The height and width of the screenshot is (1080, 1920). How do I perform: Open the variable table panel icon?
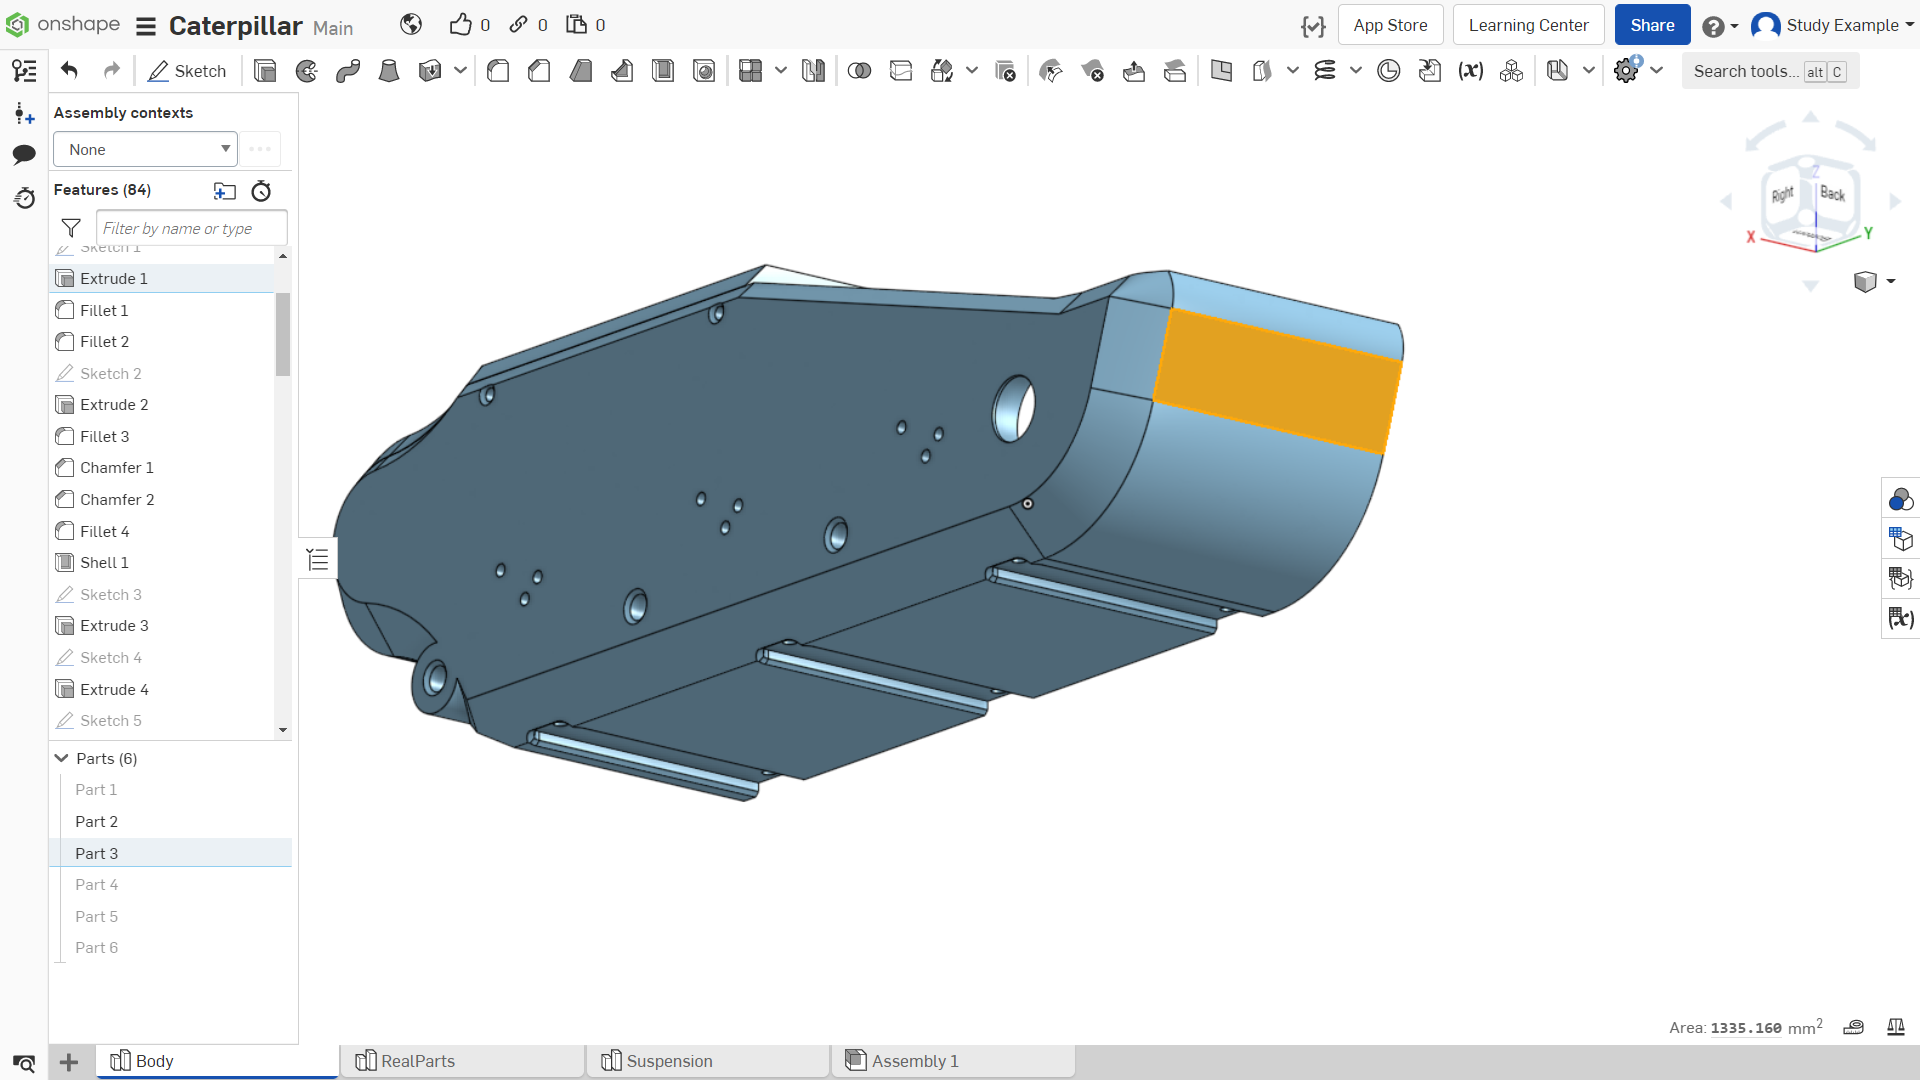pos(1900,618)
